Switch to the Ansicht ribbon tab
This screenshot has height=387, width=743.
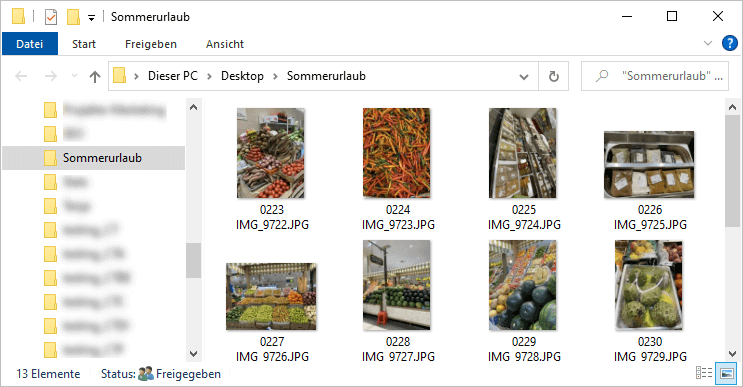point(225,44)
